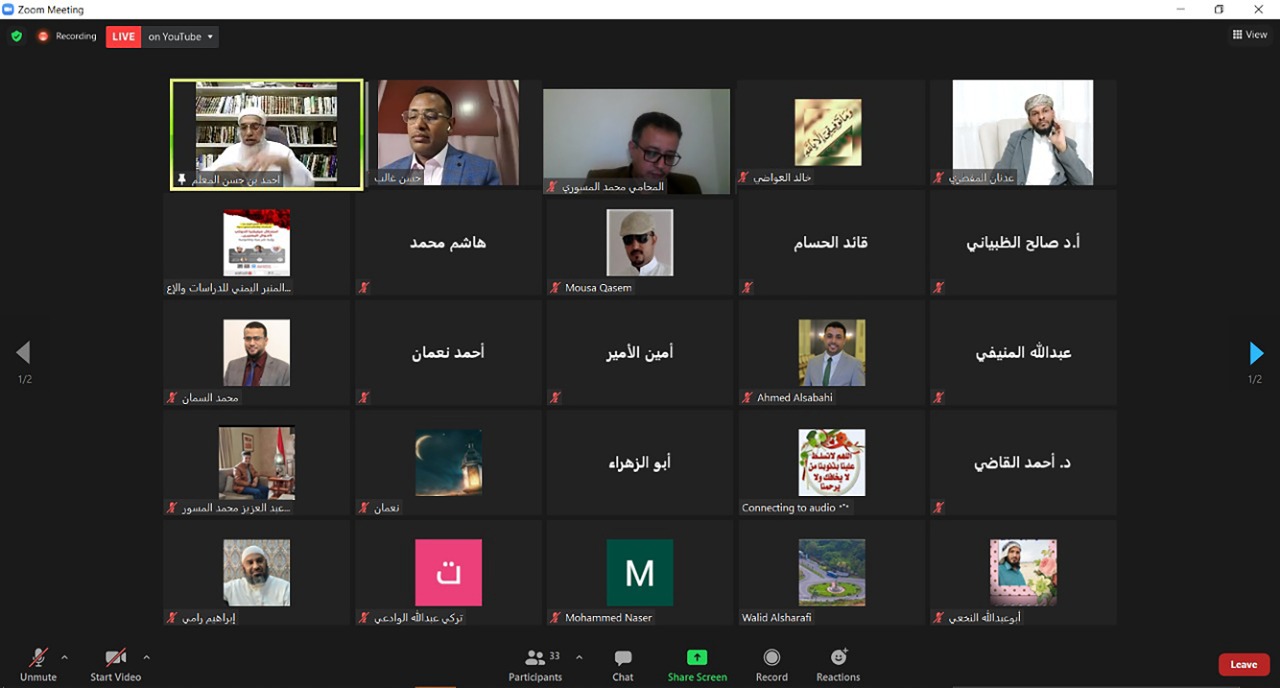Start sharing with Share Screen
This screenshot has height=688, width=1280.
[x=697, y=658]
